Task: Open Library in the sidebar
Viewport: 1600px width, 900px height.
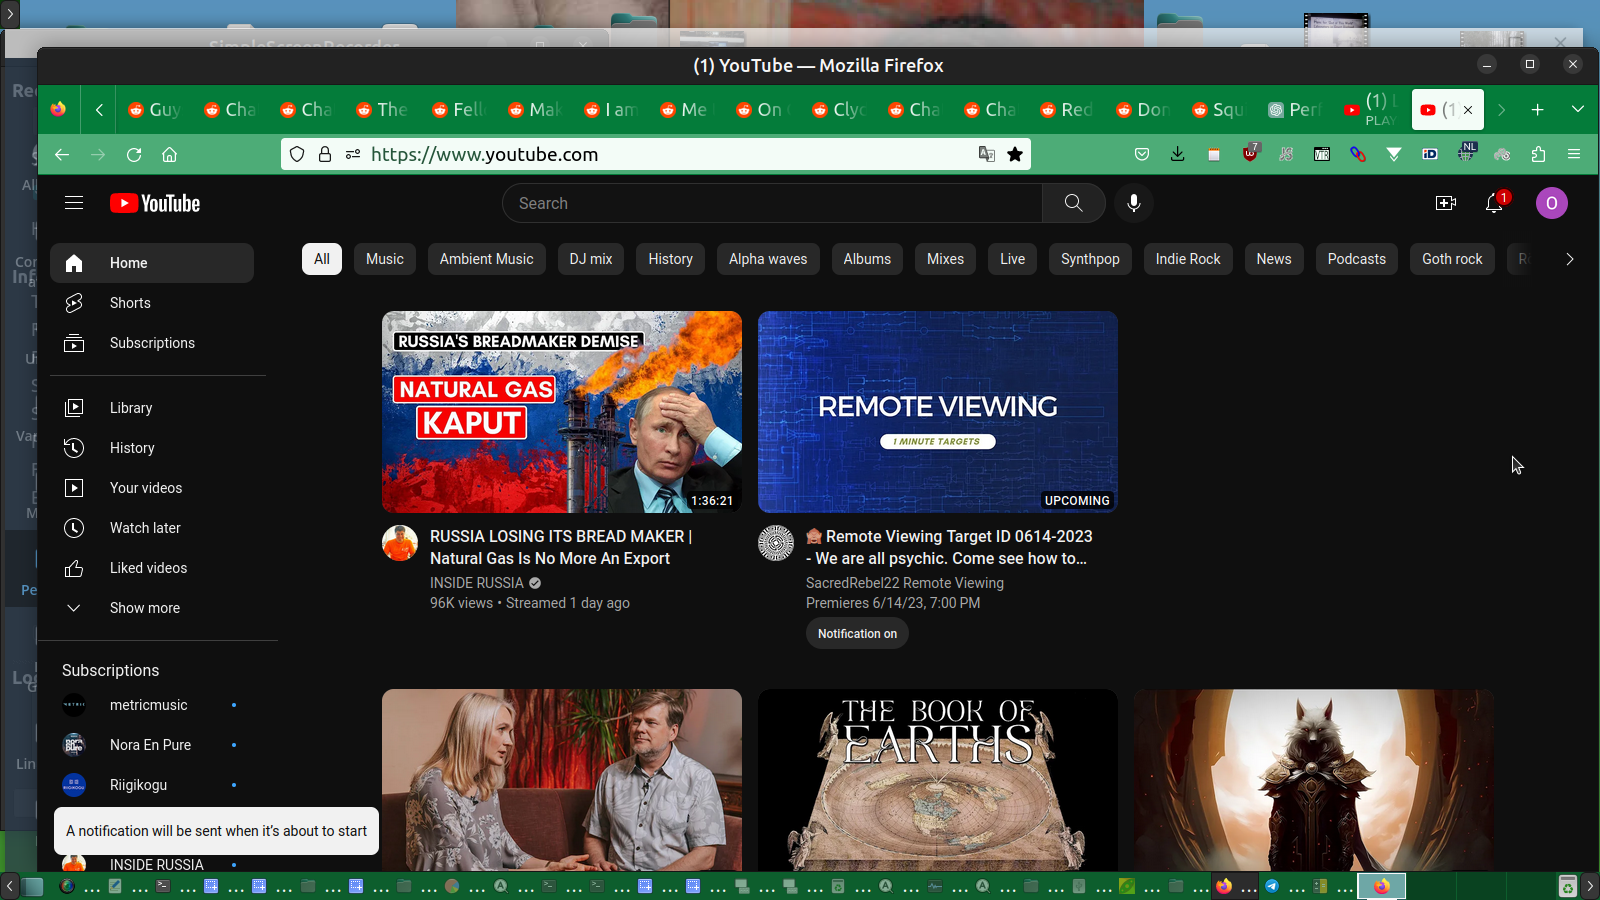Action: [152, 408]
